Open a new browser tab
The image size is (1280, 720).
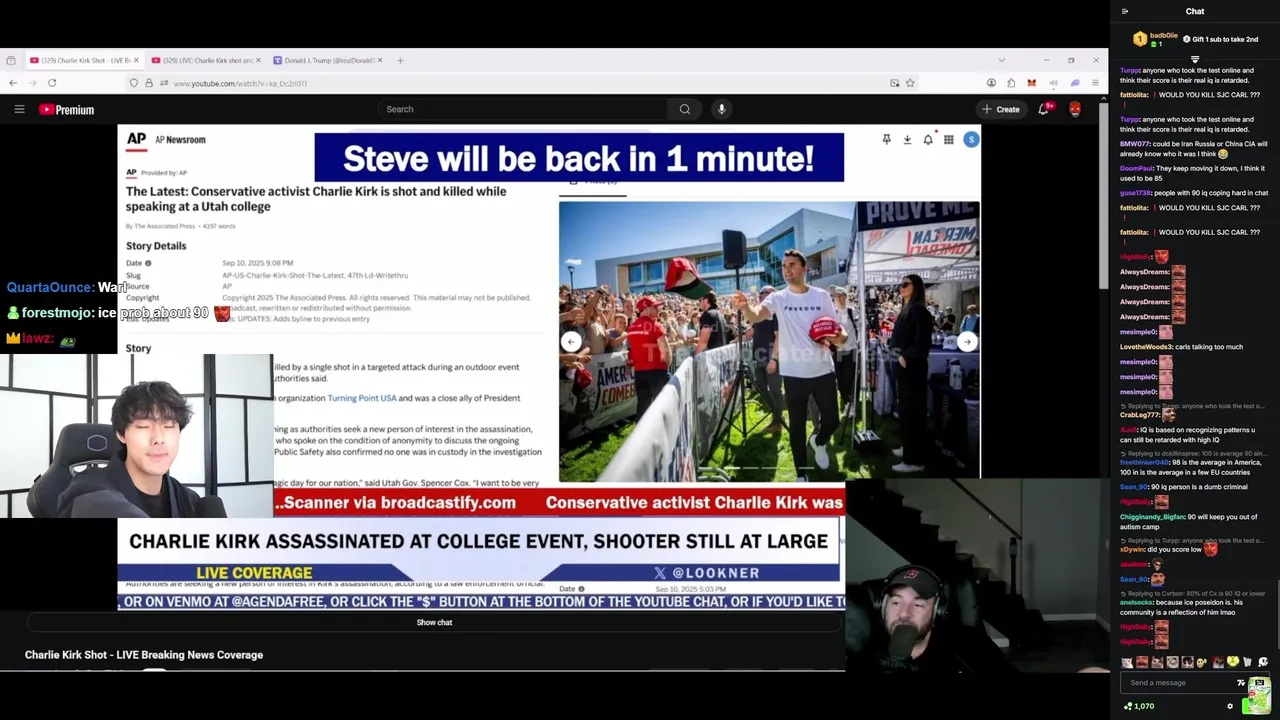[x=400, y=60]
